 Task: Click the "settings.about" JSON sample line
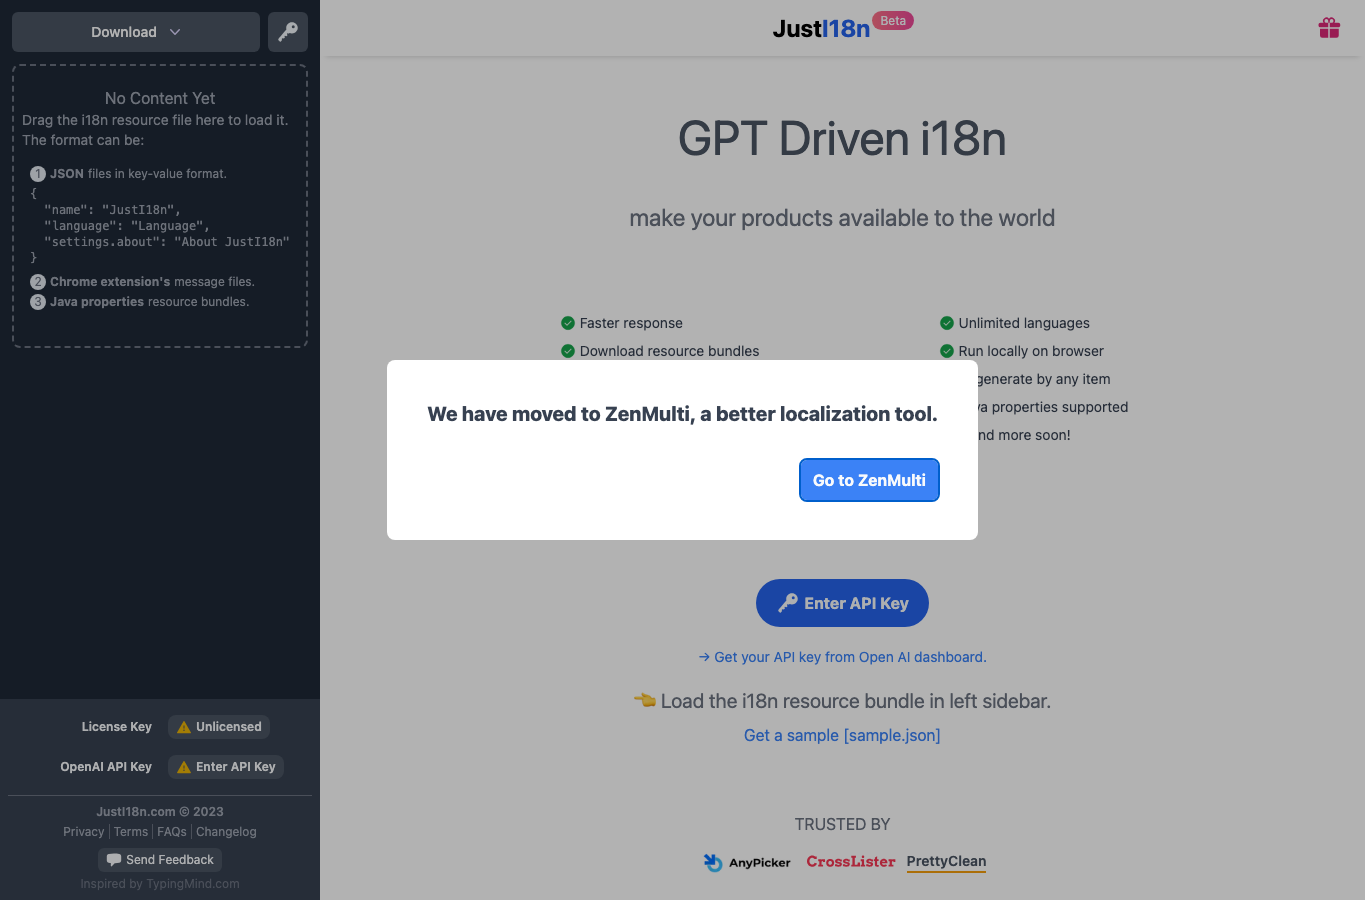167,242
